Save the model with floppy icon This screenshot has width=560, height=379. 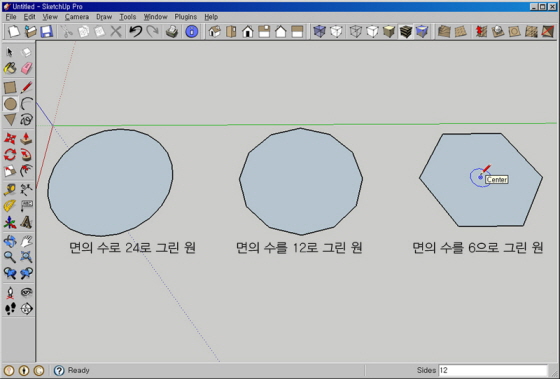pos(46,32)
